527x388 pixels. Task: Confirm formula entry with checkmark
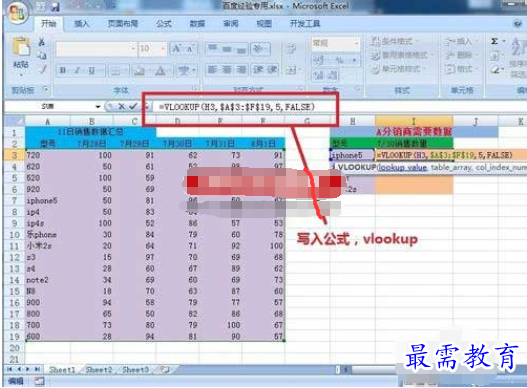133,107
